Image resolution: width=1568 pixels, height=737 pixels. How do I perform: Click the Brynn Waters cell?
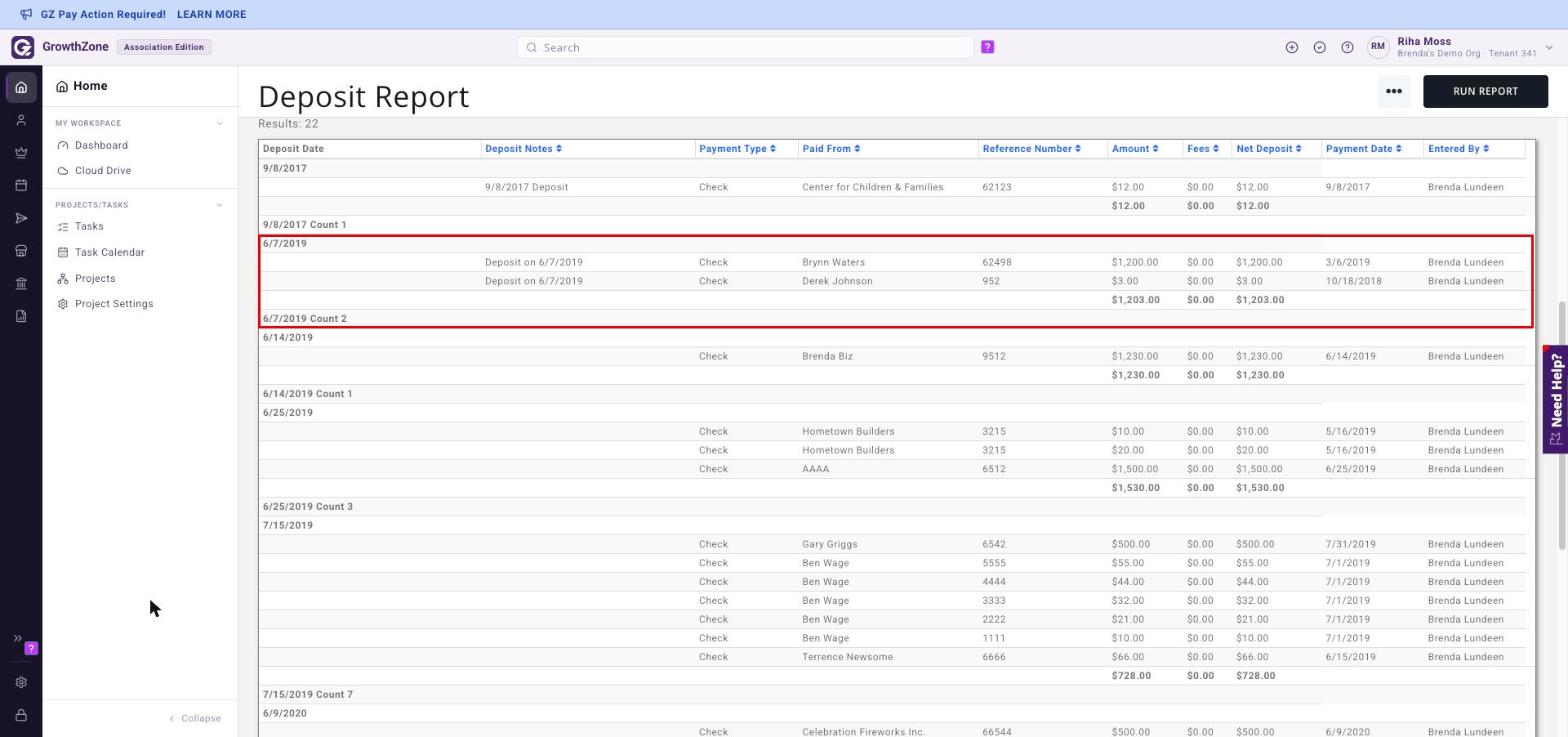tap(833, 262)
